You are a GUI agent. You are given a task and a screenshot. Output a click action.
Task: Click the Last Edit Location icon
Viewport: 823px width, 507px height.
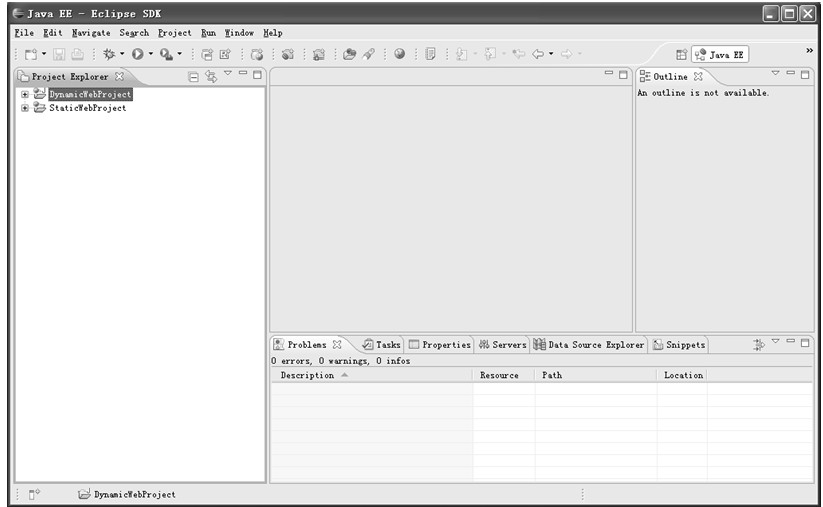[x=519, y=54]
